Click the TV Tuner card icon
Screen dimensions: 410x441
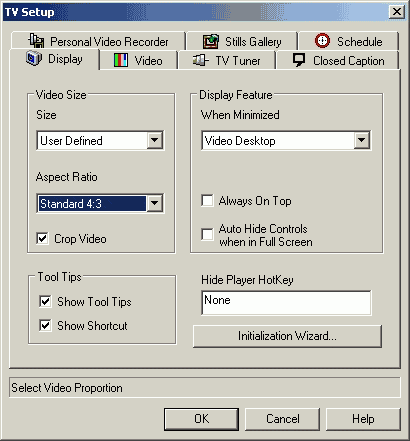coord(201,61)
